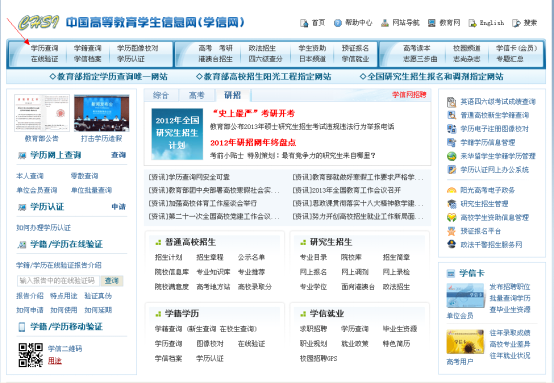Viewport: 554px width, 383px height.
Task: Click 网上调剂 under 研究生招生
Action: [x=355, y=272]
